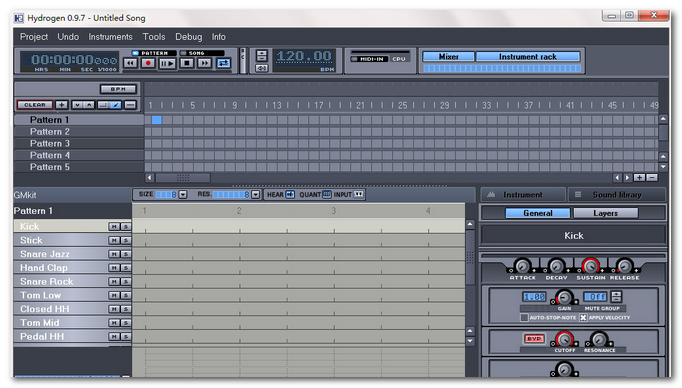Click the rewind transport button
Image resolution: width=682 pixels, height=388 pixels.
coord(130,63)
